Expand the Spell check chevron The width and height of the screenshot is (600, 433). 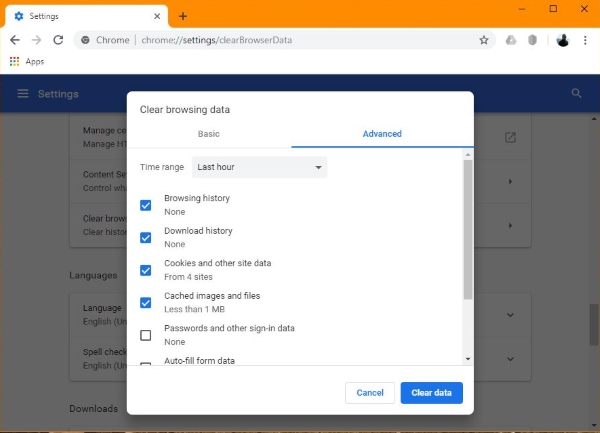pyautogui.click(x=510, y=358)
